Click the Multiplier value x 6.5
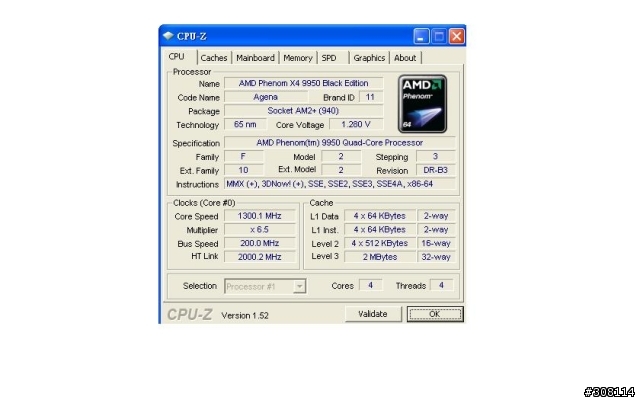640x400 pixels. (260, 230)
